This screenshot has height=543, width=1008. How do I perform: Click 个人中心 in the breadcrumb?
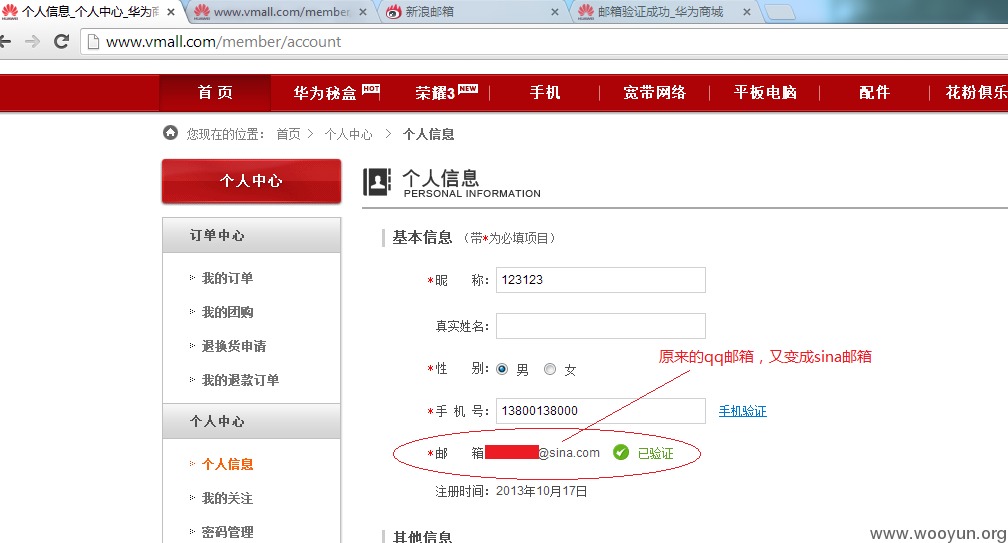[348, 134]
